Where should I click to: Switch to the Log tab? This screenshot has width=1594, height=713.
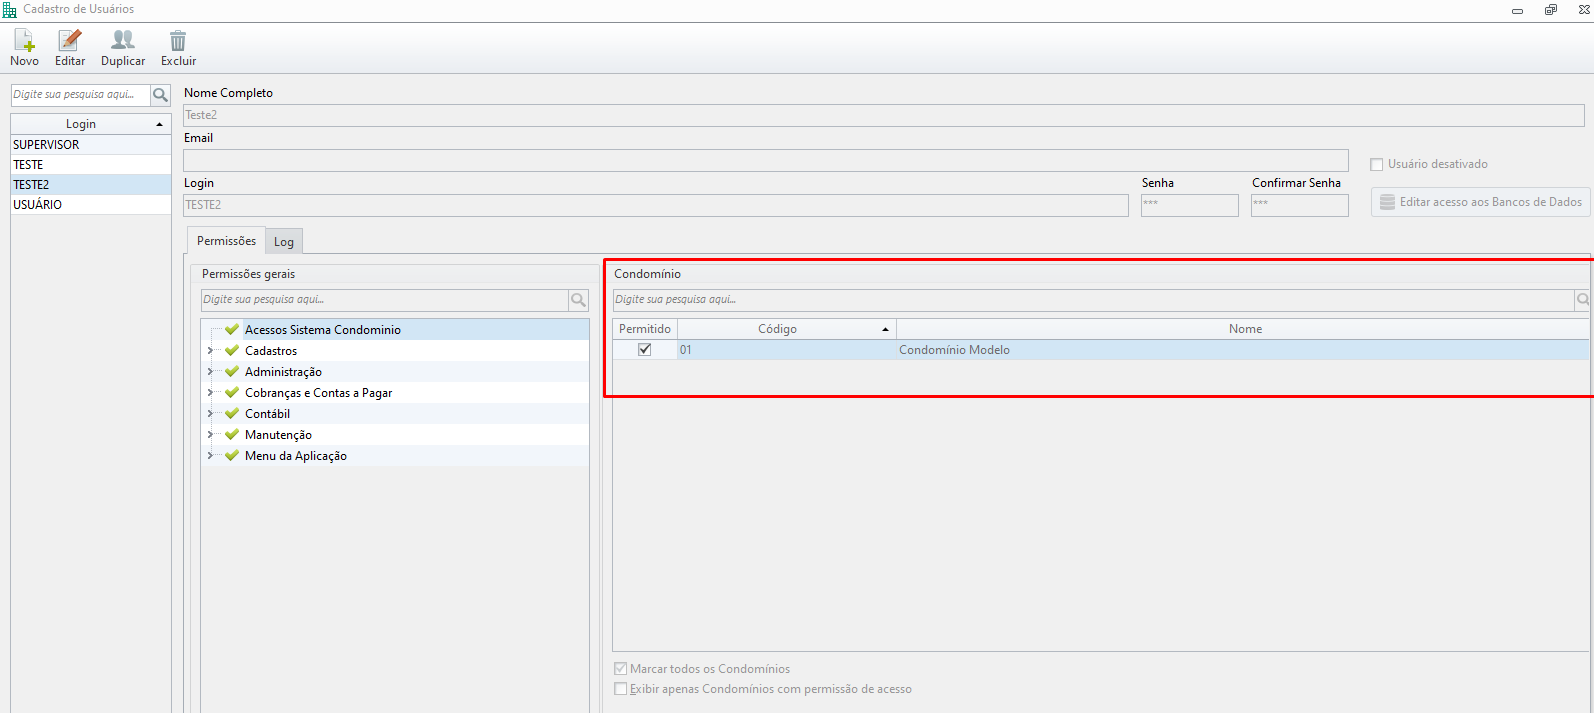click(x=284, y=242)
